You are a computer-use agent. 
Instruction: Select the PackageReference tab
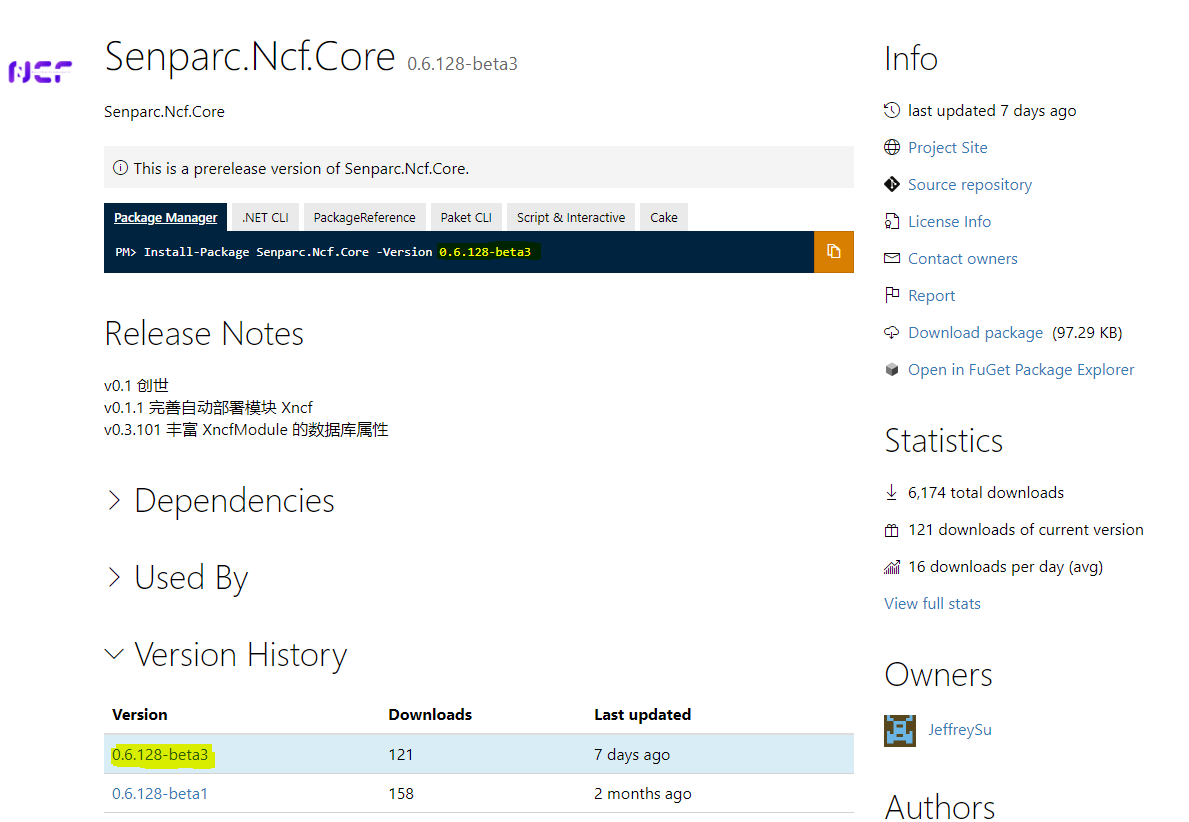click(x=364, y=218)
